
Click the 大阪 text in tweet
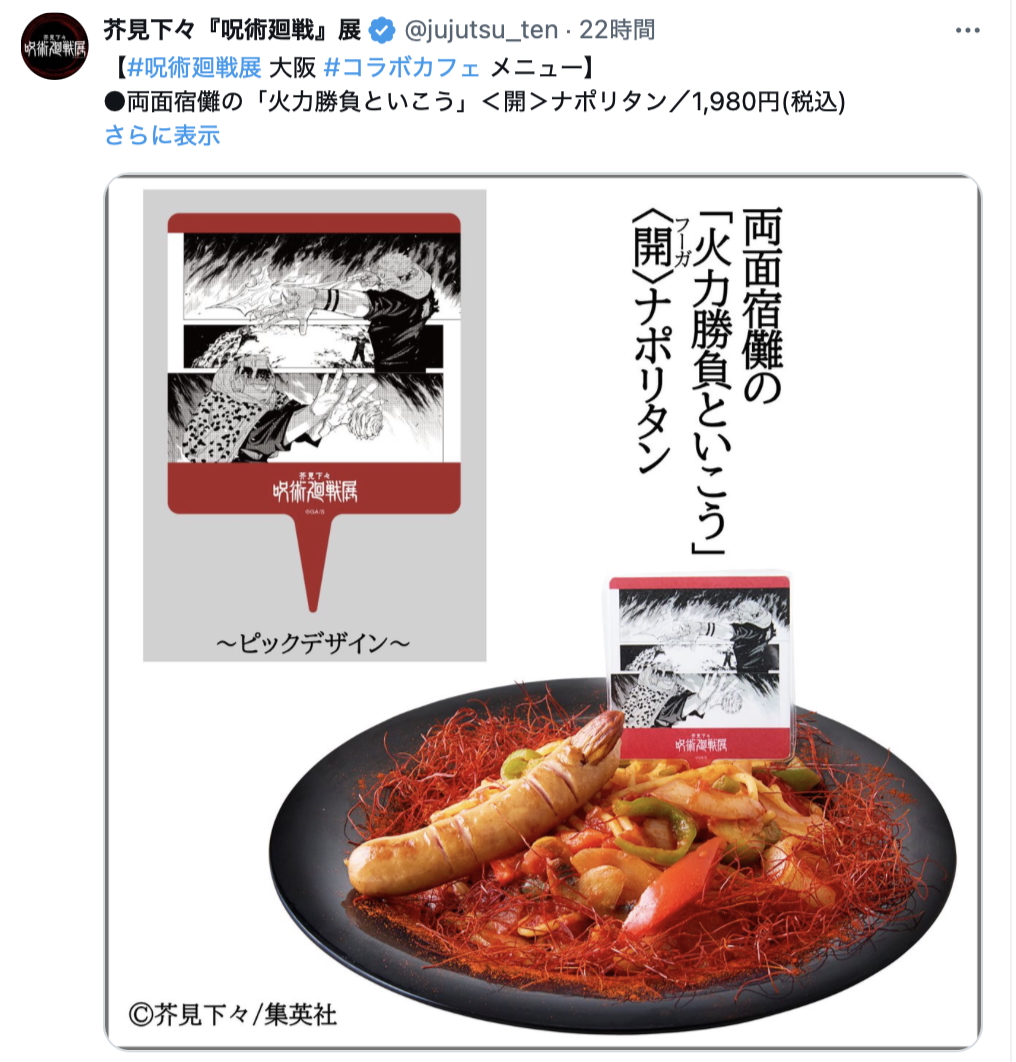coord(293,67)
